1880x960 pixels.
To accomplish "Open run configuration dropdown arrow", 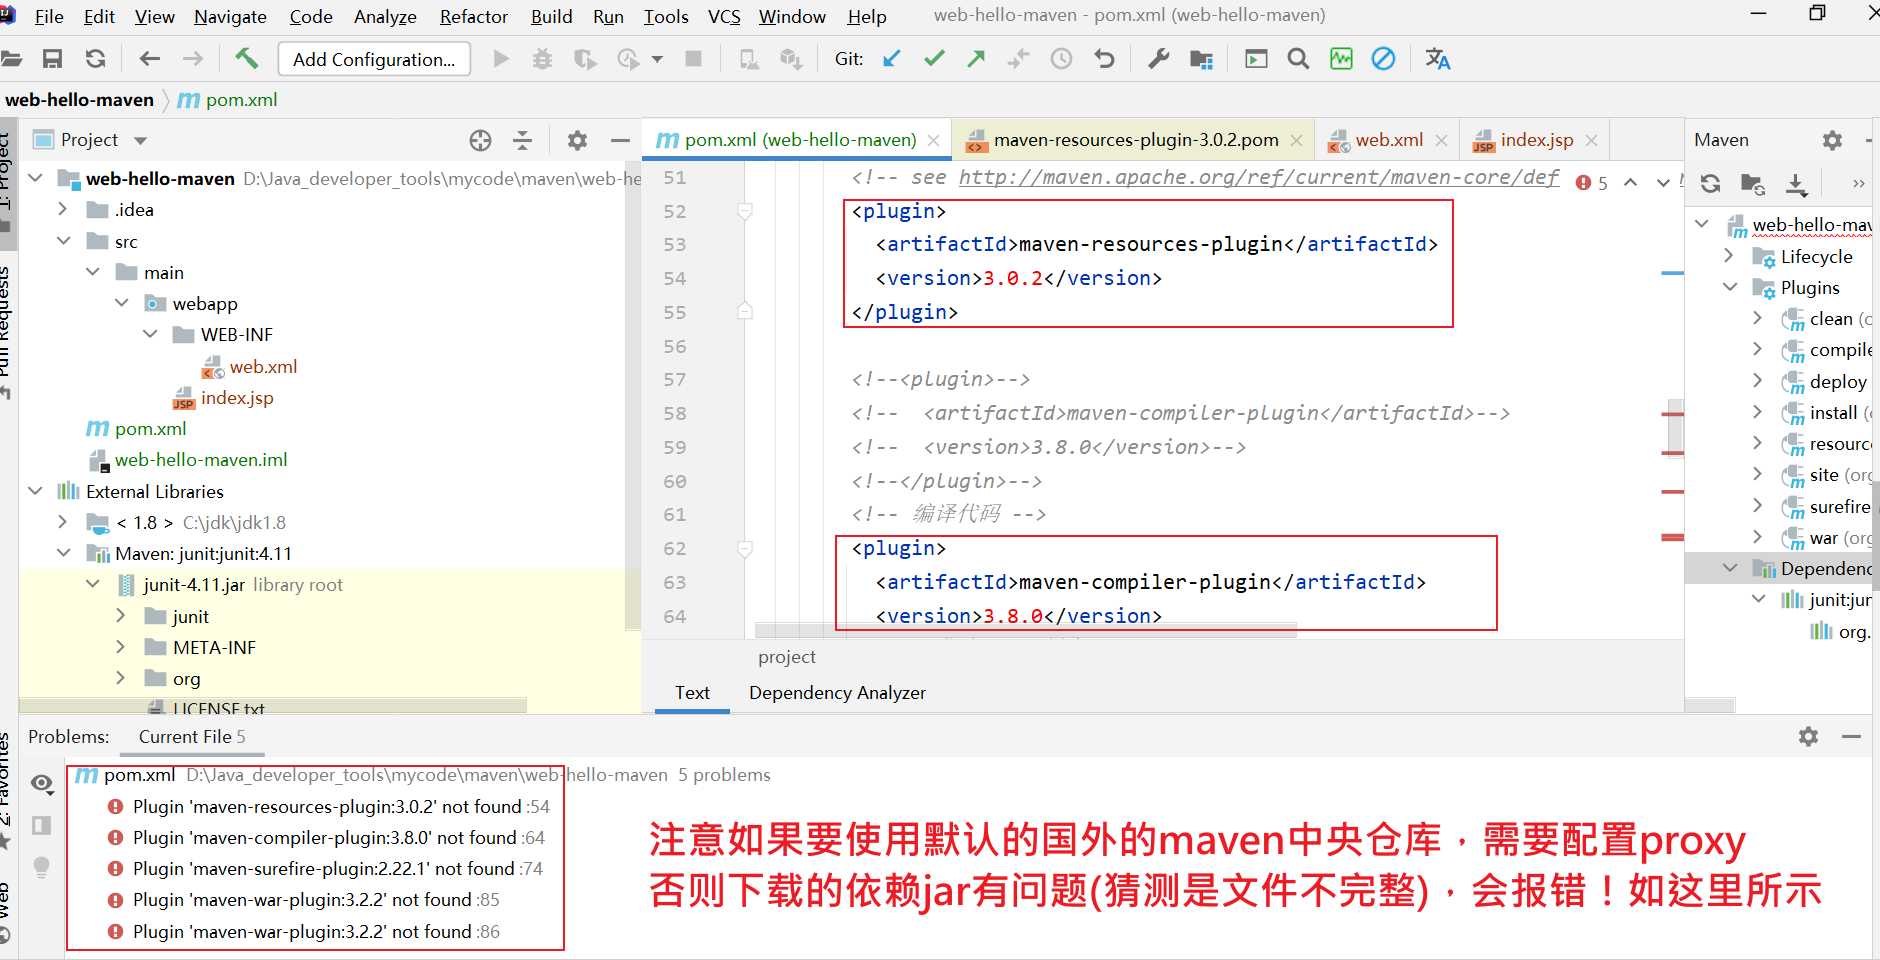I will point(657,60).
